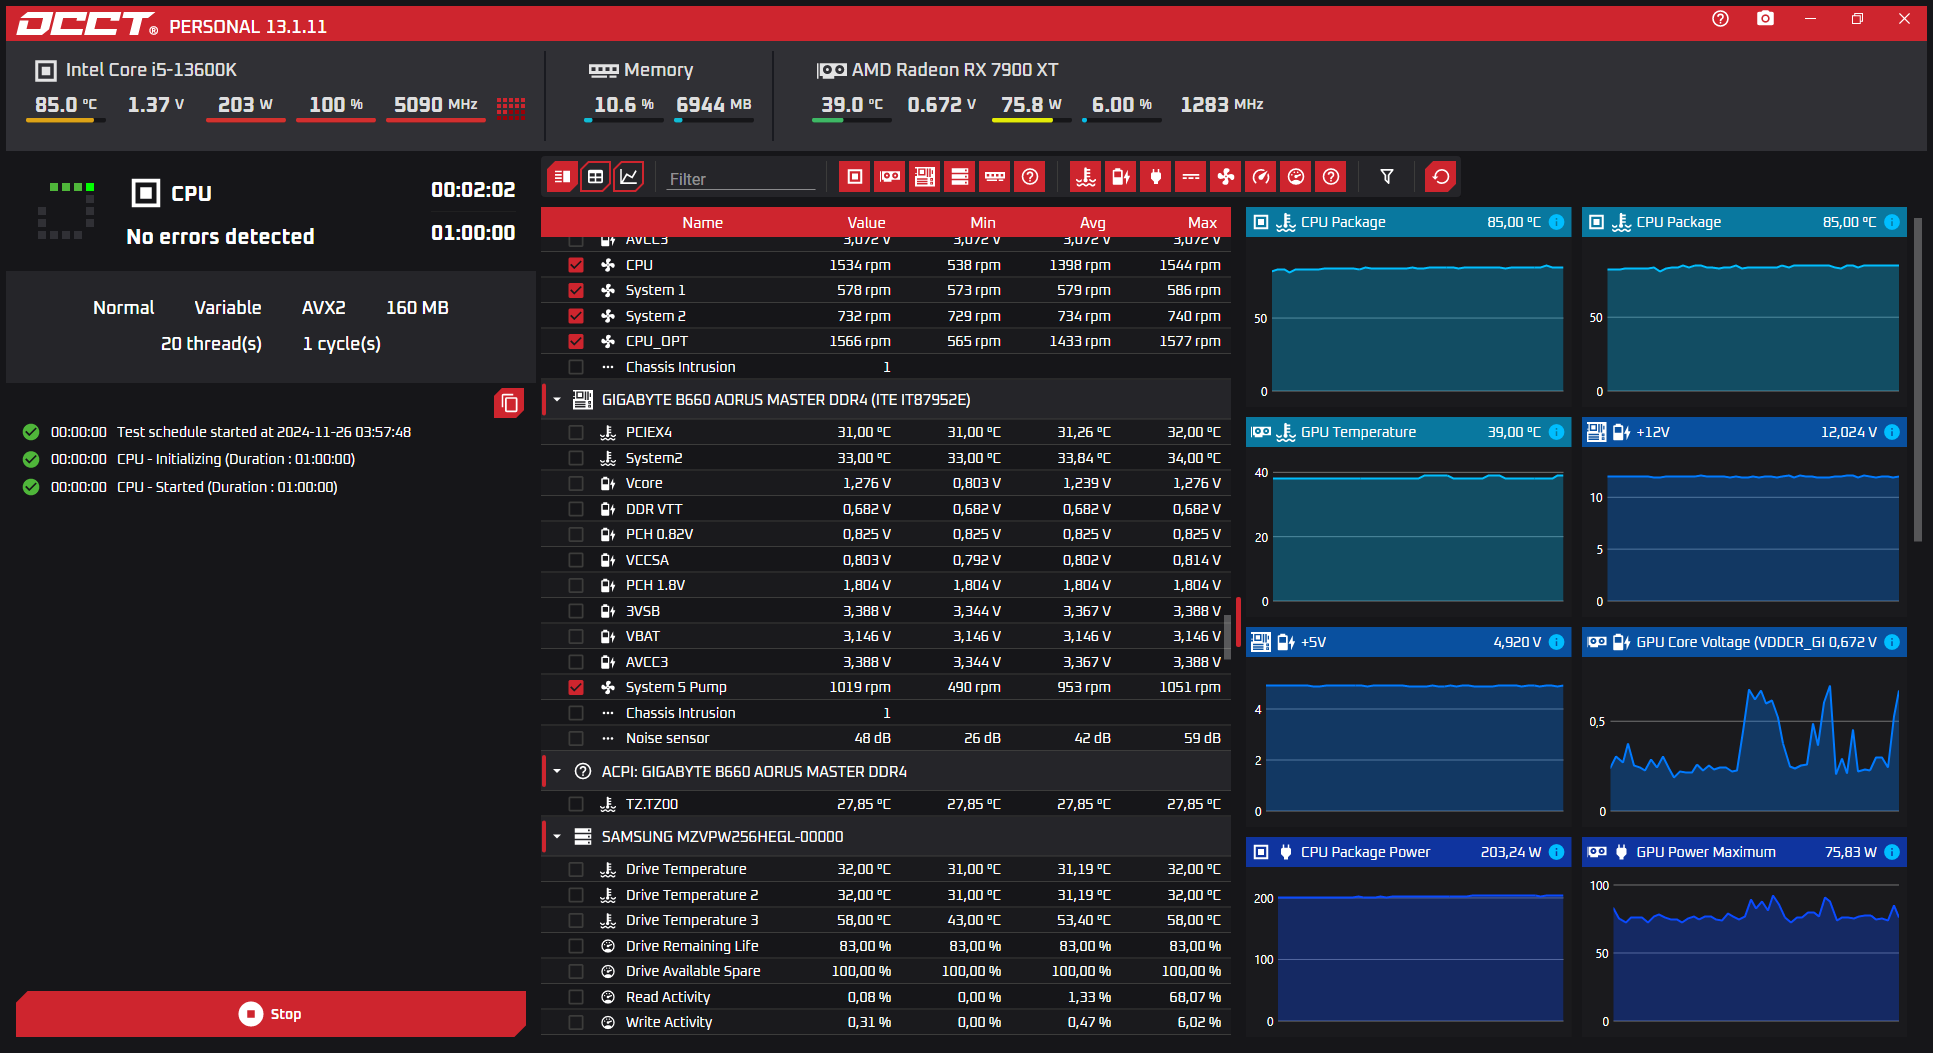
Task: Filter sensors by storage drive icon
Action: 960,177
